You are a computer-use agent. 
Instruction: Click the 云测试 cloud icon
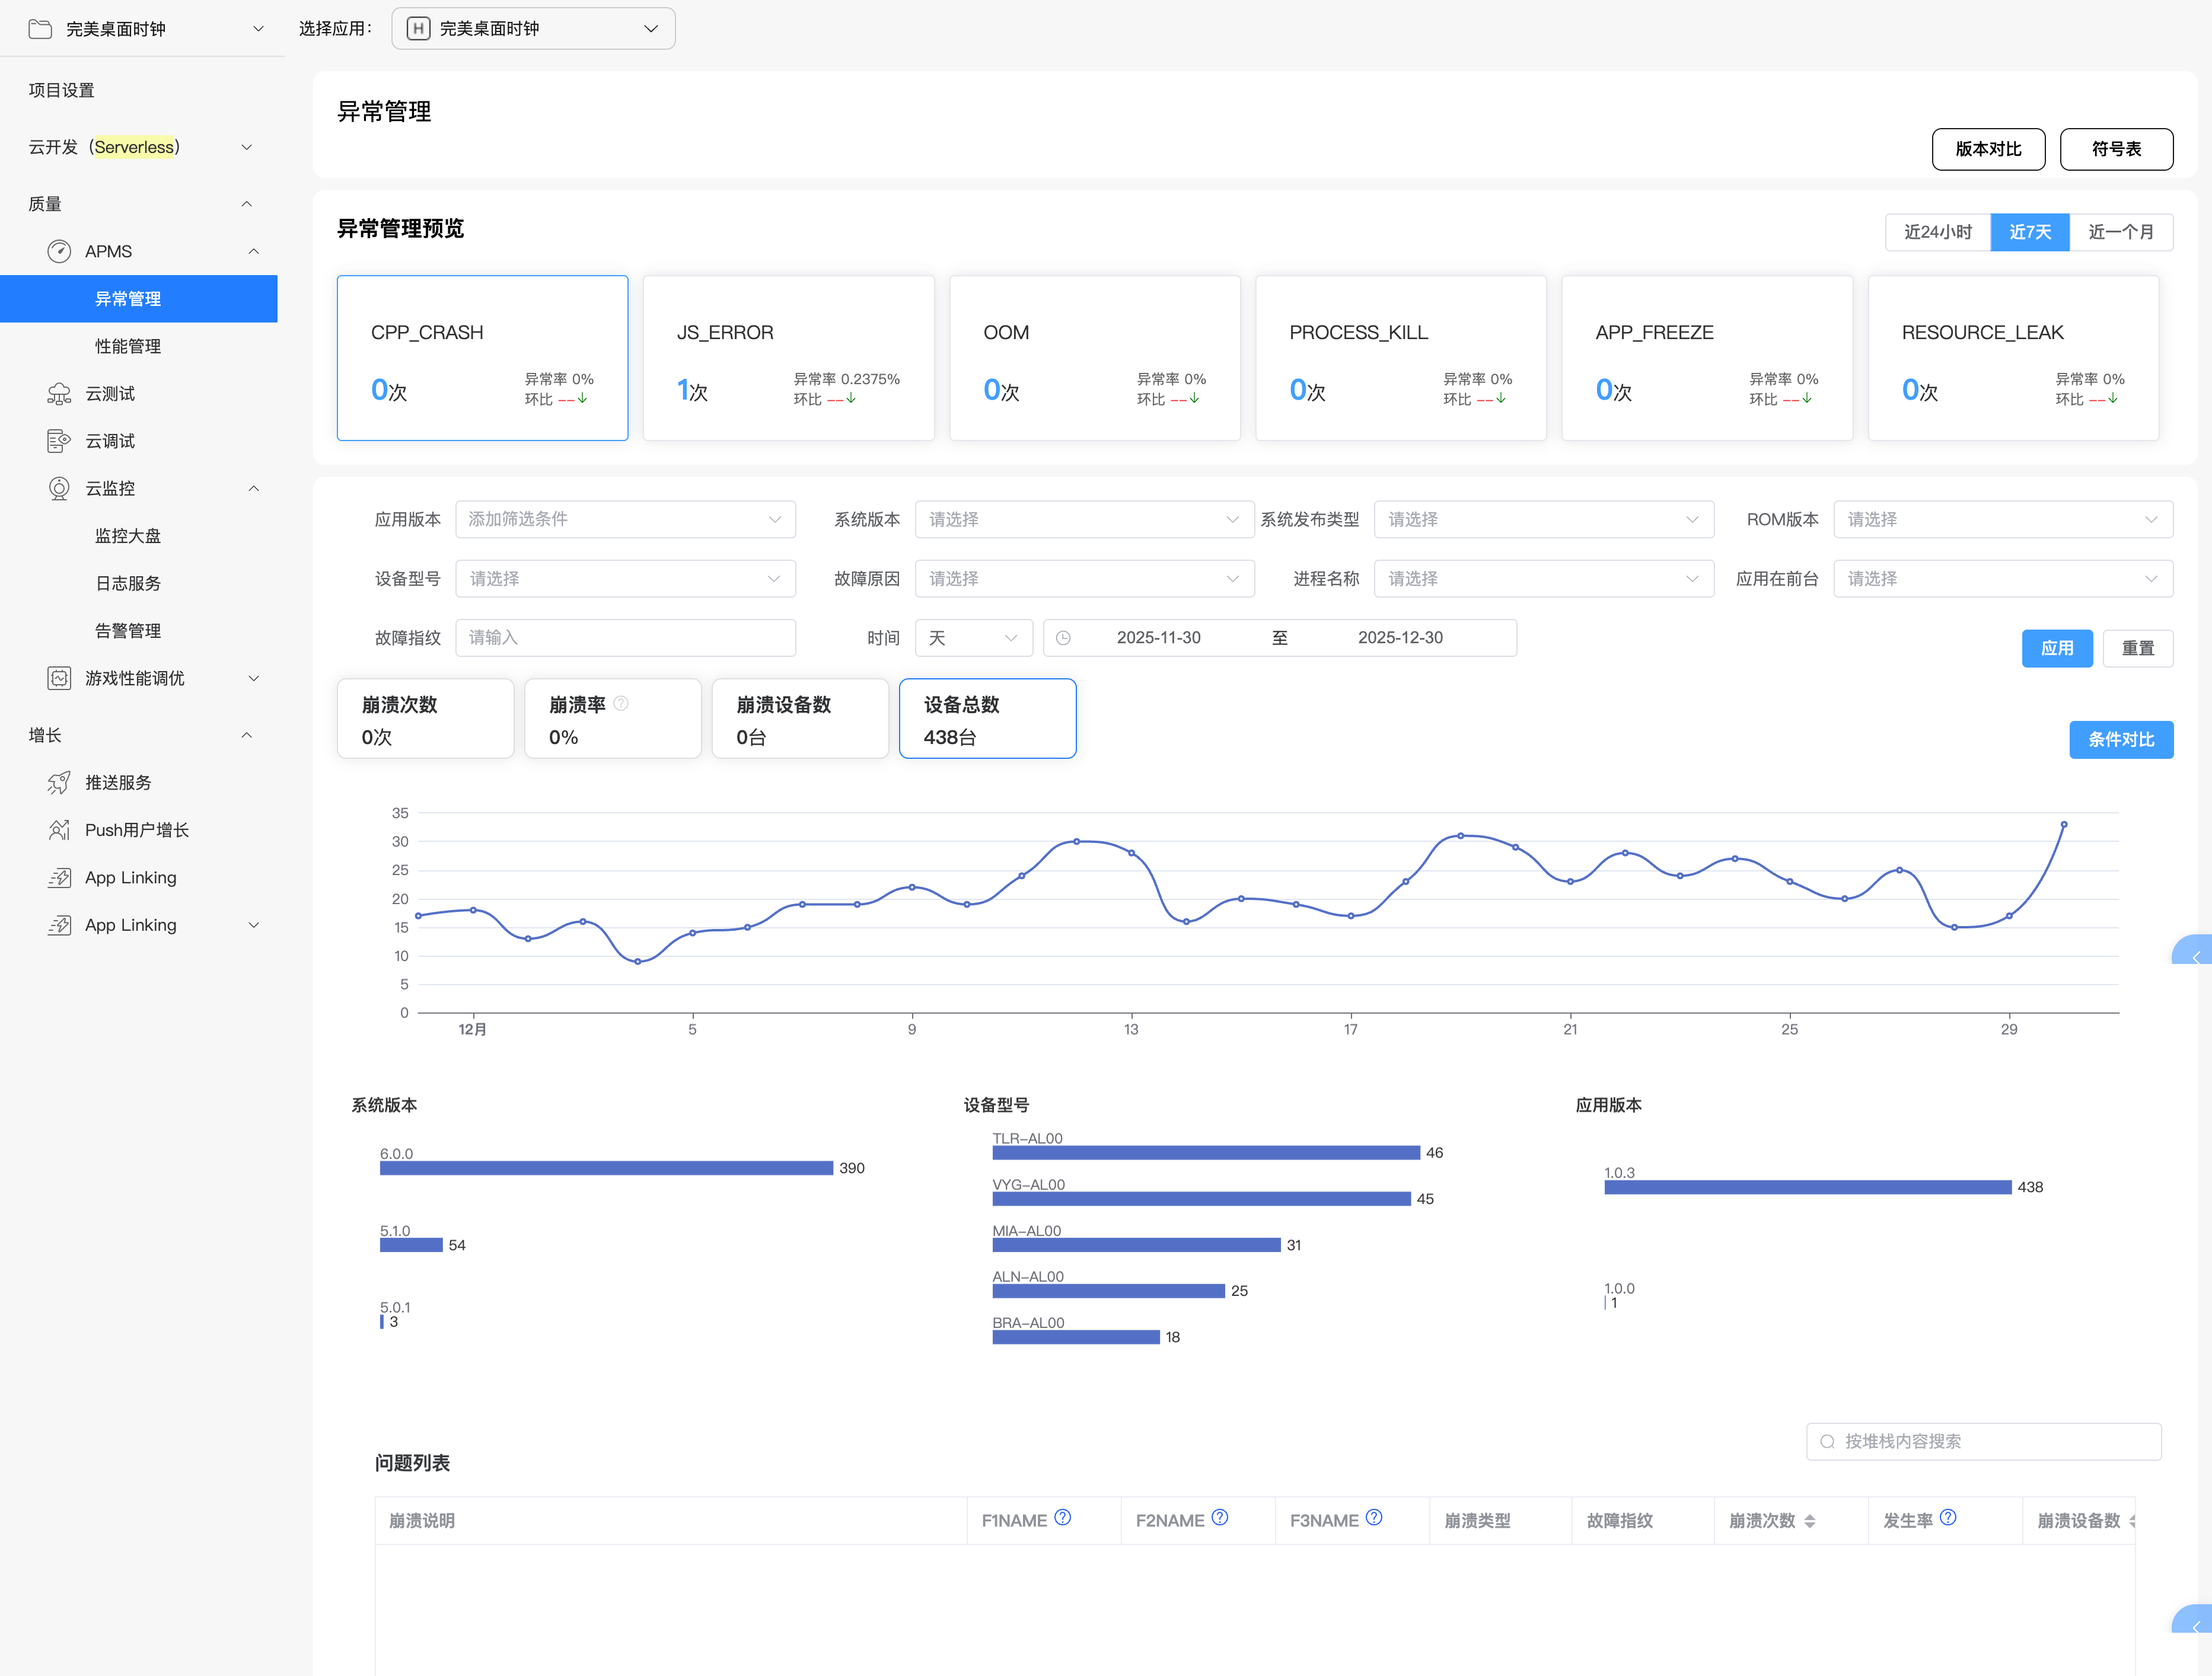pos(59,394)
